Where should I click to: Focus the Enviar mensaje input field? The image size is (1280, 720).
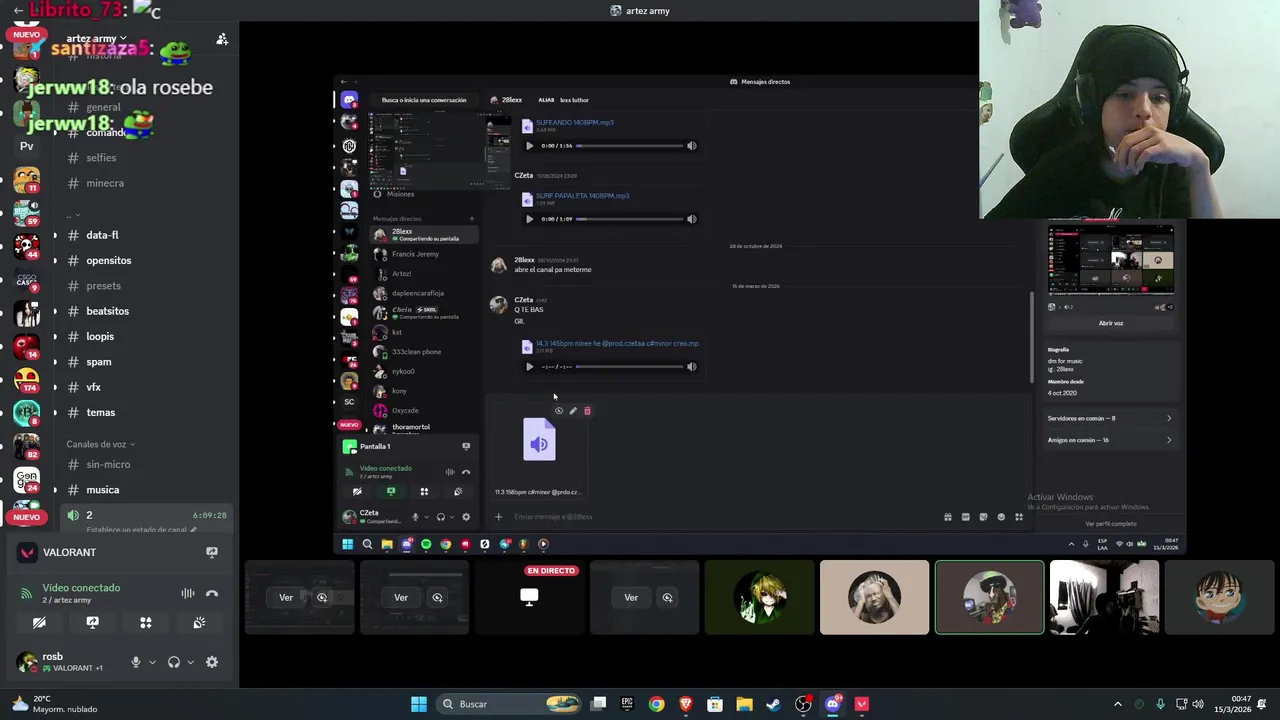720,517
